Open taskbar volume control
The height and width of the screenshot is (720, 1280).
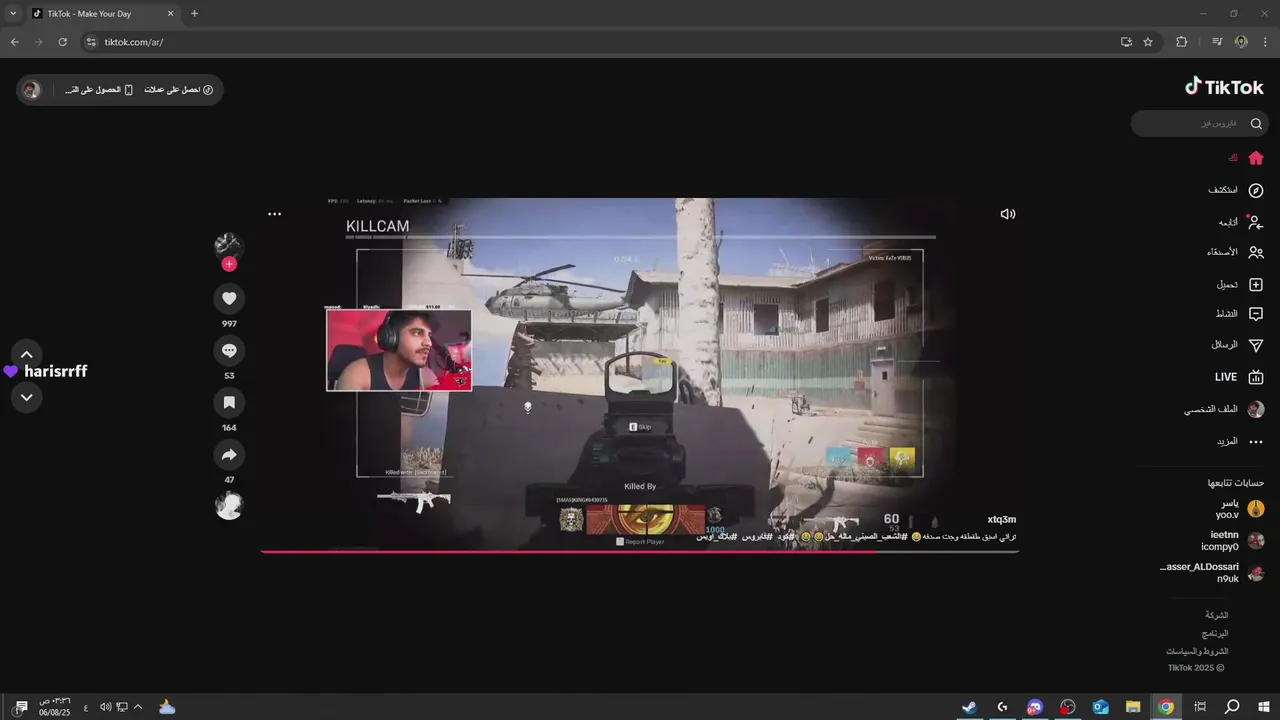tap(105, 707)
